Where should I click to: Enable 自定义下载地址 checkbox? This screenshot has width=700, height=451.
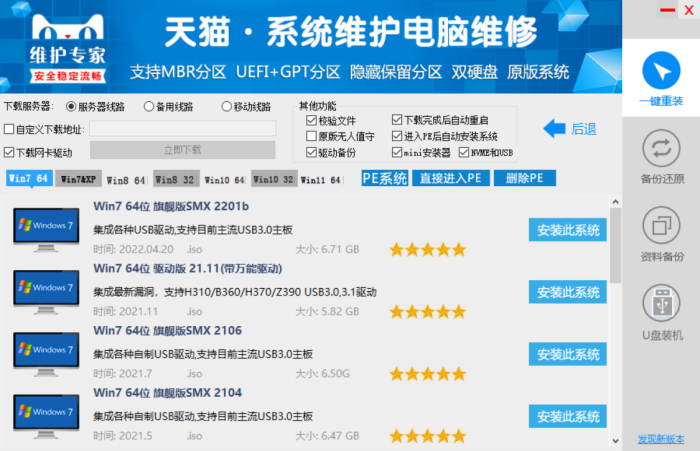[10, 129]
